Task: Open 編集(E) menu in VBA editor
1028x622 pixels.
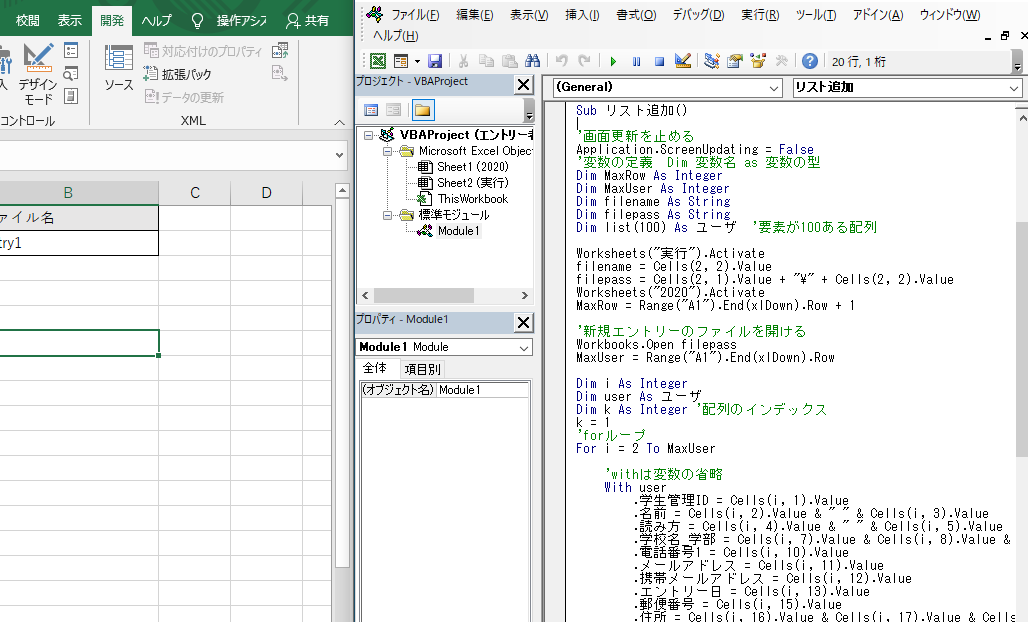Action: tap(475, 14)
